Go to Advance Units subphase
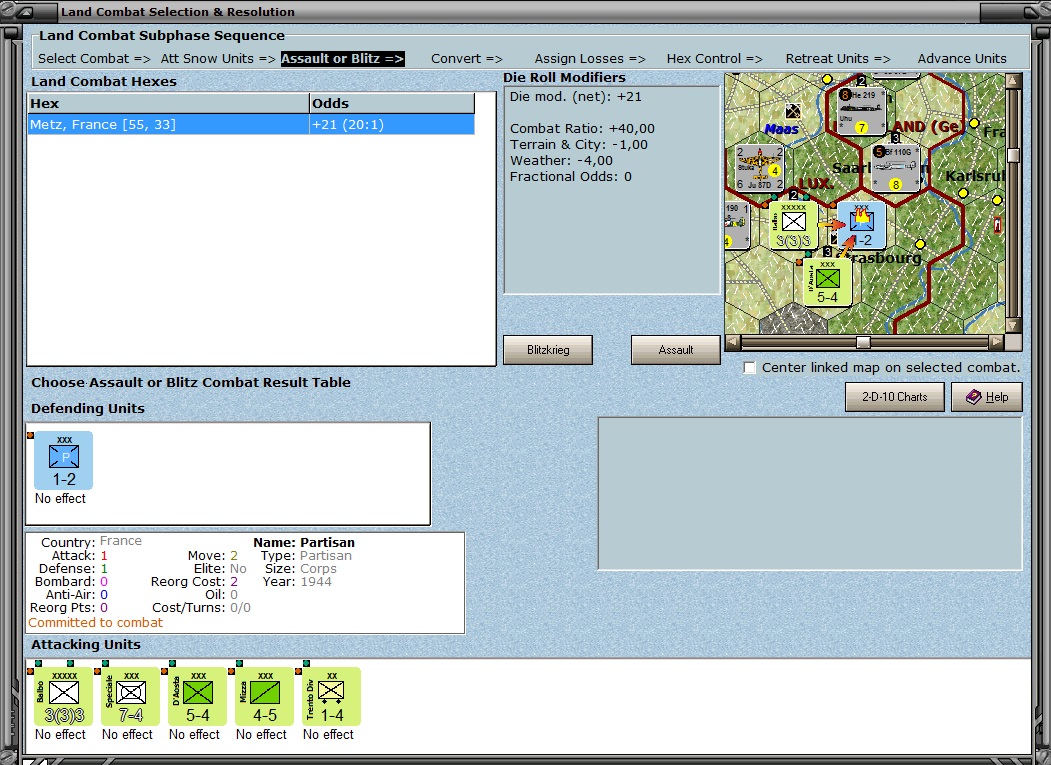 pyautogui.click(x=962, y=59)
